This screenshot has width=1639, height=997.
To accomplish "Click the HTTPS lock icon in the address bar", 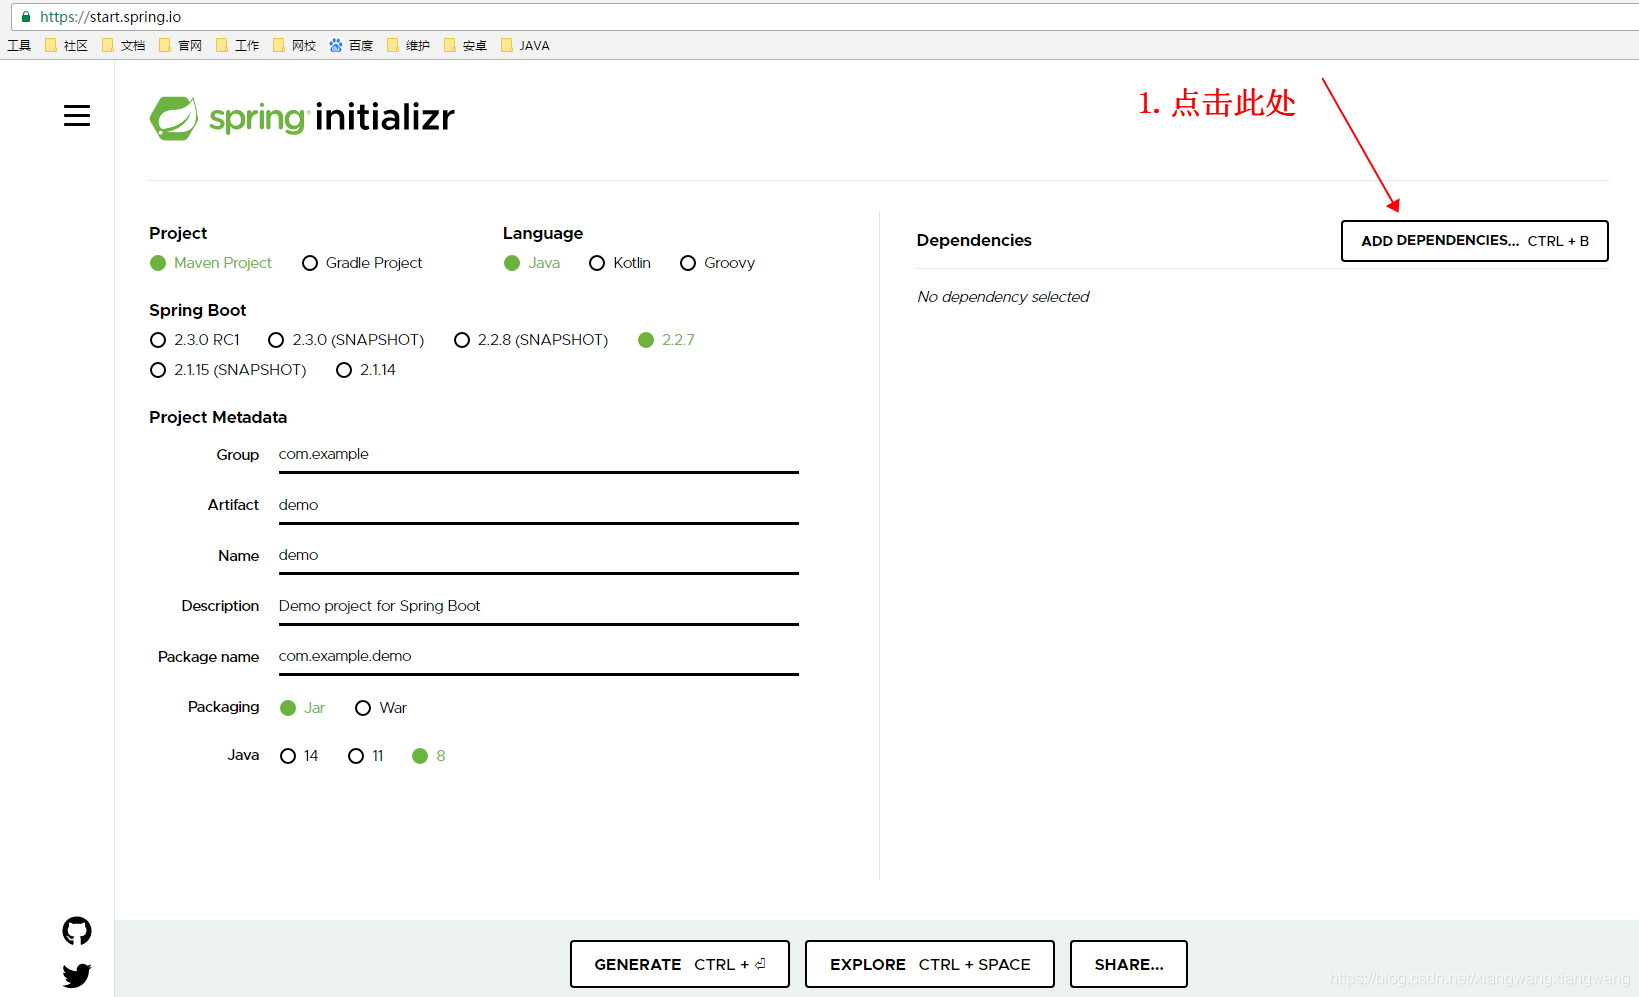I will [x=24, y=16].
